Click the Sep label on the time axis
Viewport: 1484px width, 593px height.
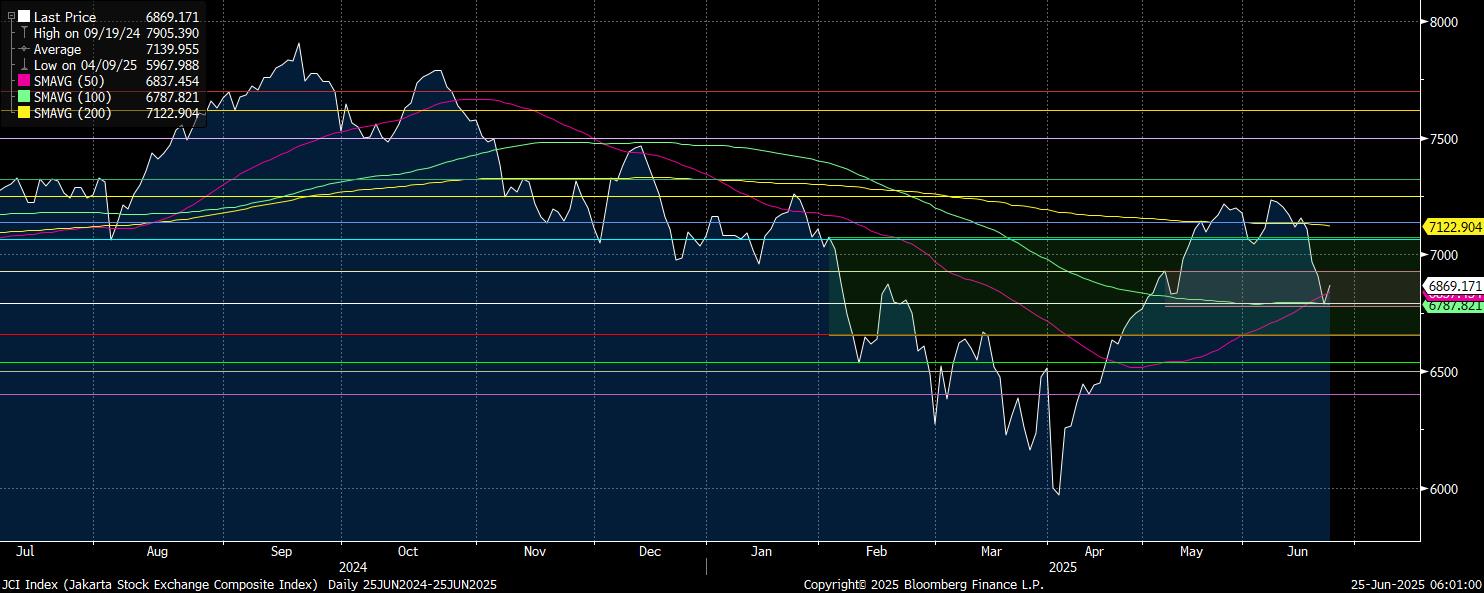281,551
